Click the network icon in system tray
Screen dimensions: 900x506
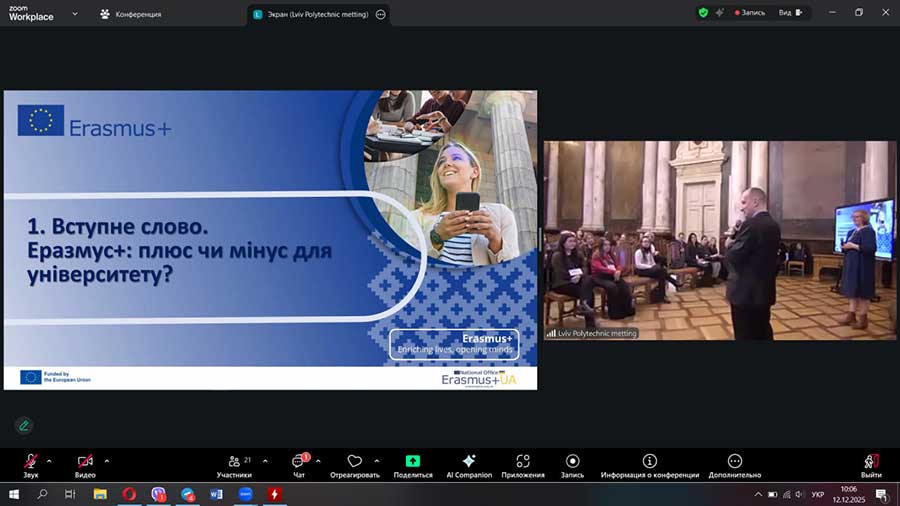[x=786, y=495]
